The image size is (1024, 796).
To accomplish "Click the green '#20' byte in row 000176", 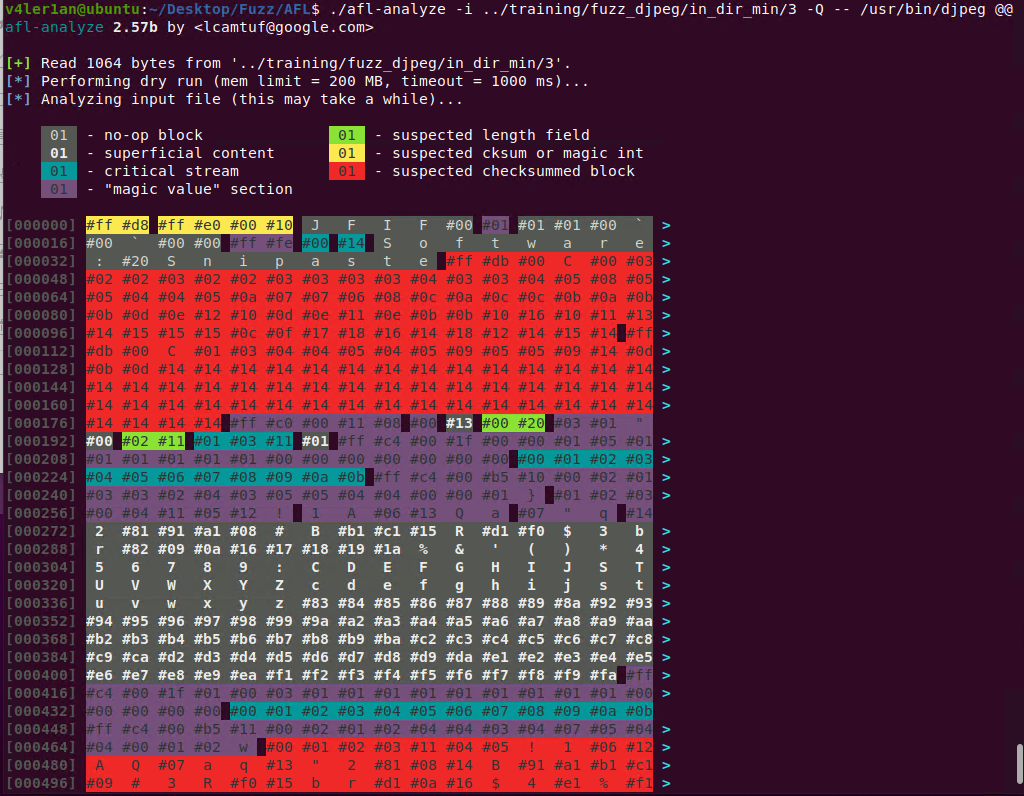I will point(531,423).
